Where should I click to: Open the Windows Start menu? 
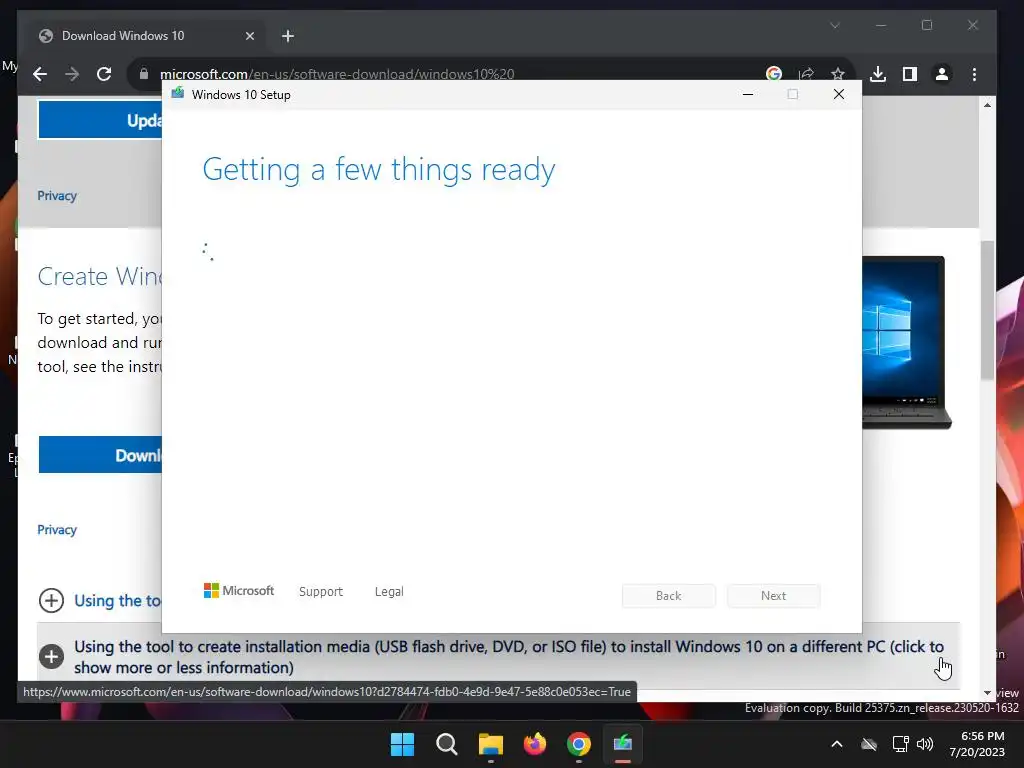click(402, 744)
